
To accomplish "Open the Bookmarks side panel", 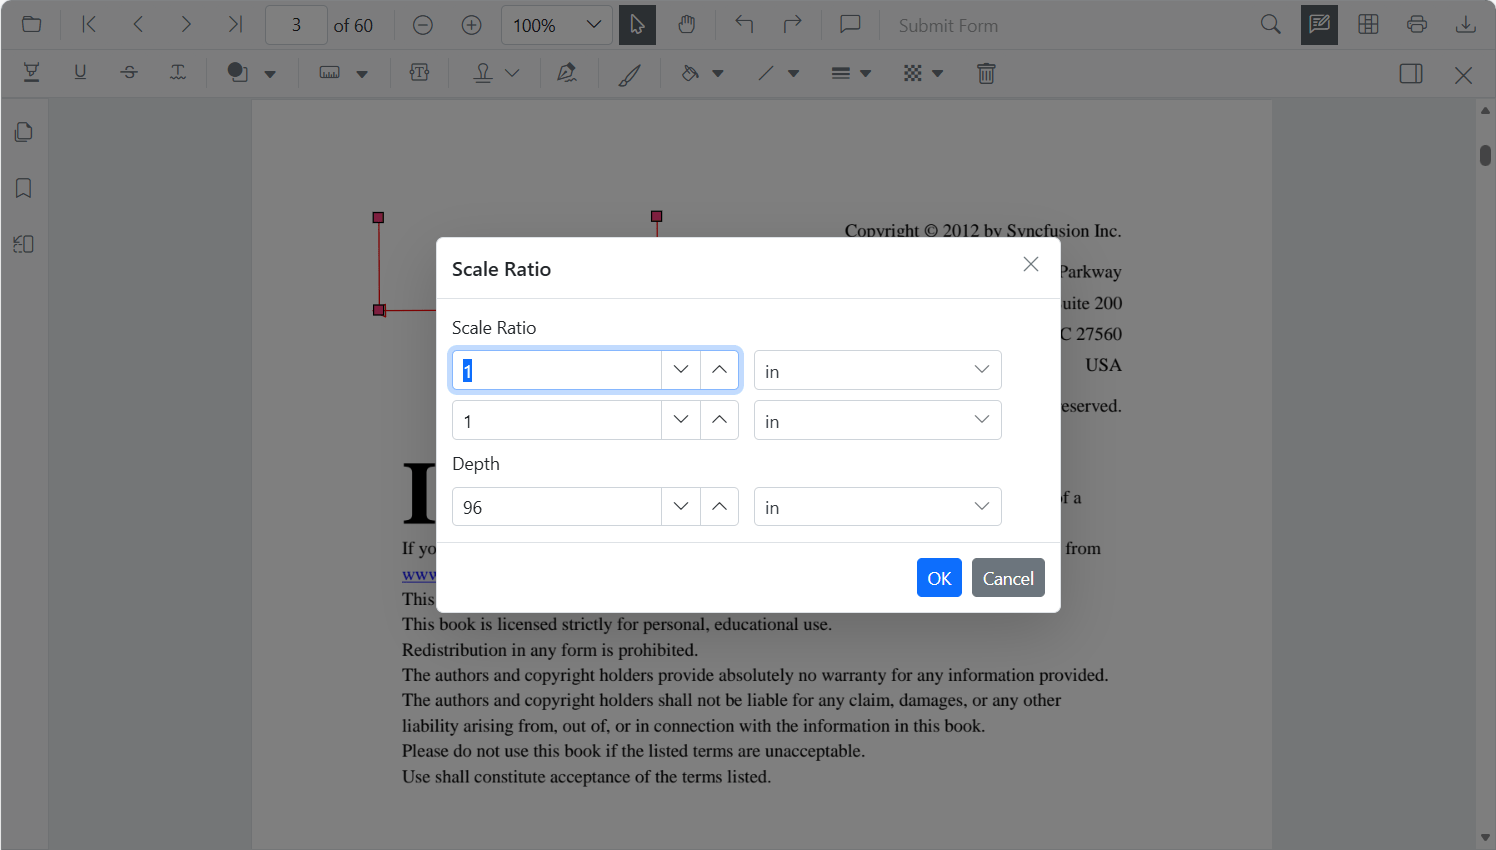I will click(24, 188).
